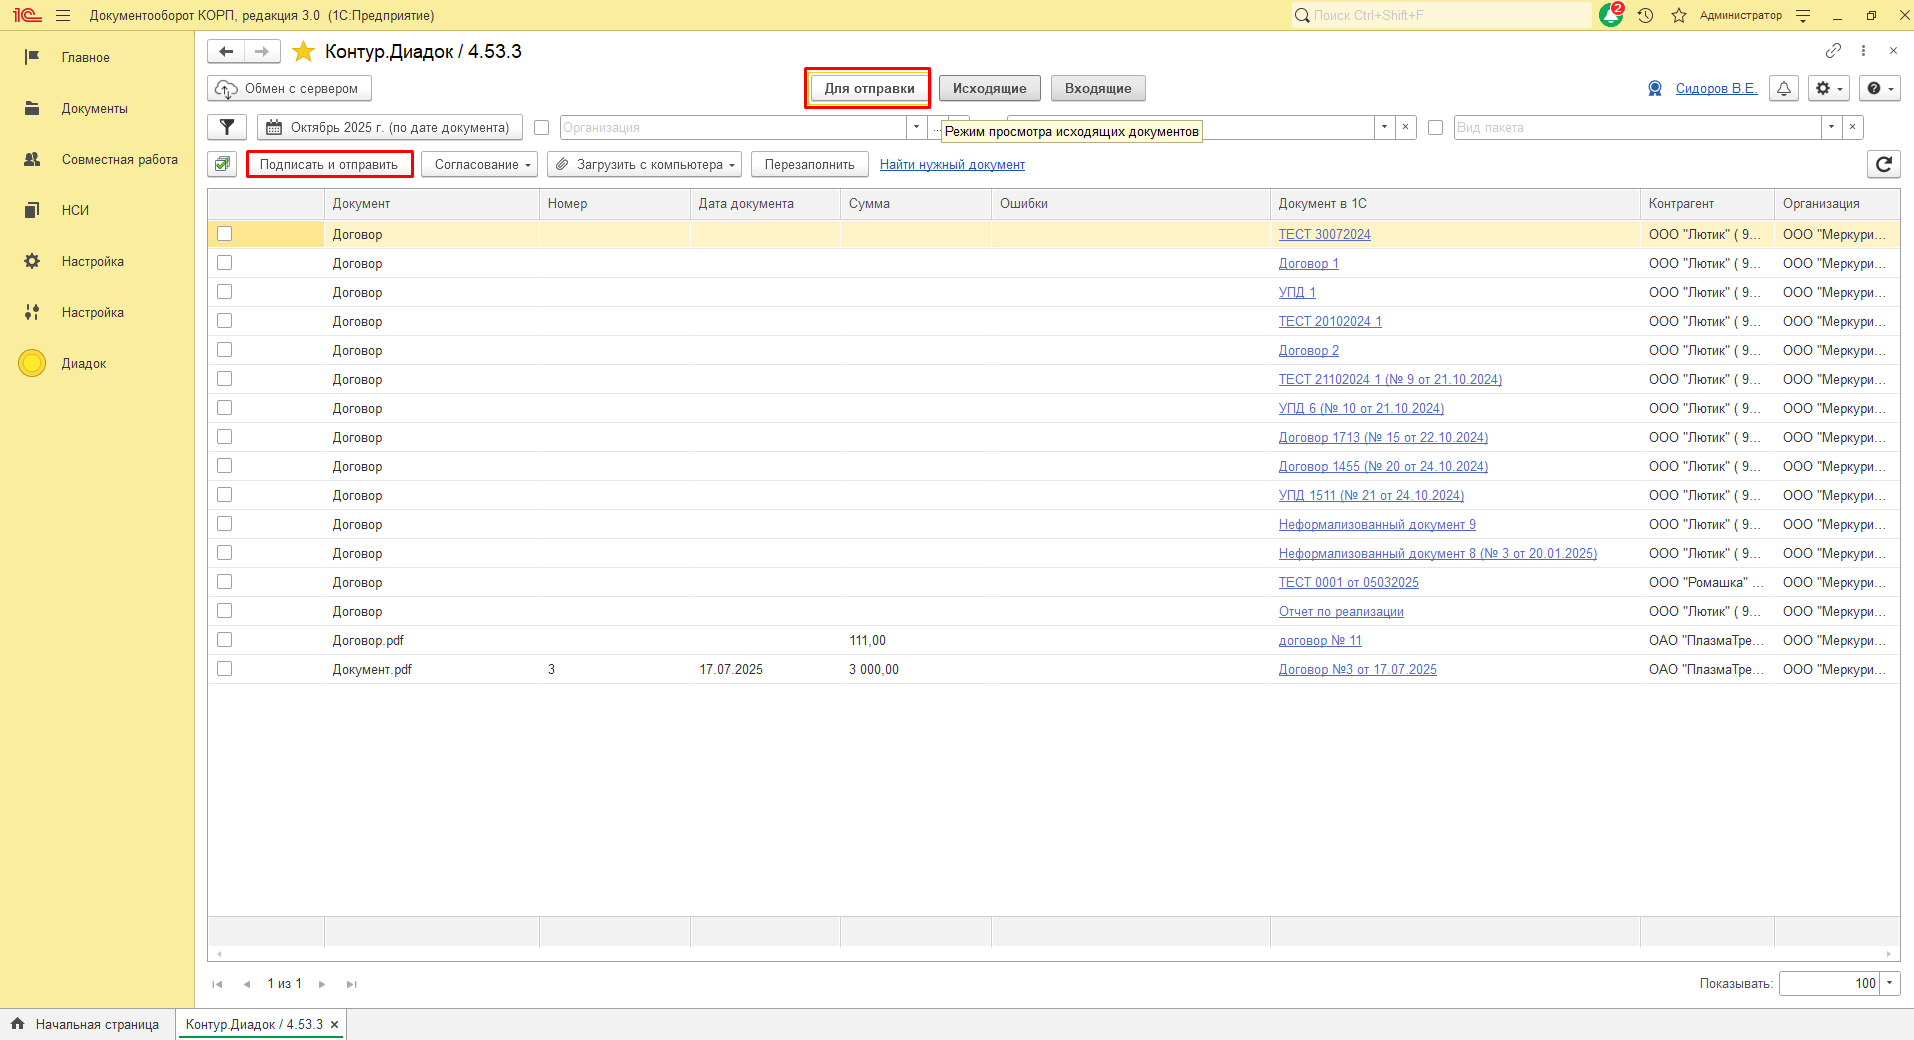Open the Найти нужный документ link

(952, 164)
